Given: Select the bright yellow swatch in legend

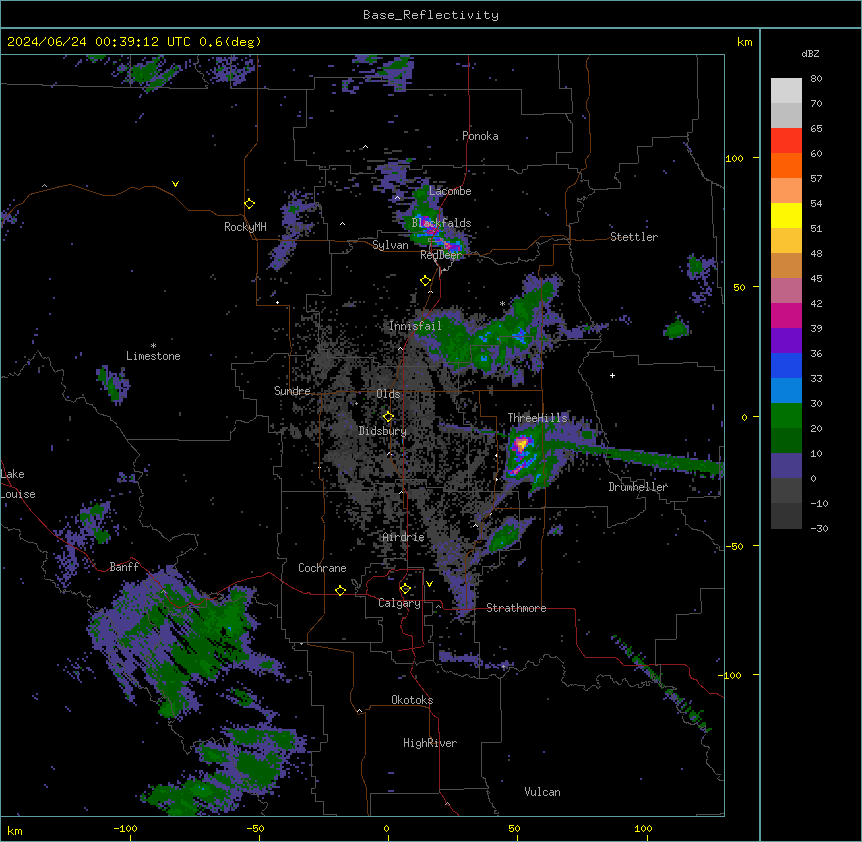Looking at the screenshot, I should (x=786, y=215).
